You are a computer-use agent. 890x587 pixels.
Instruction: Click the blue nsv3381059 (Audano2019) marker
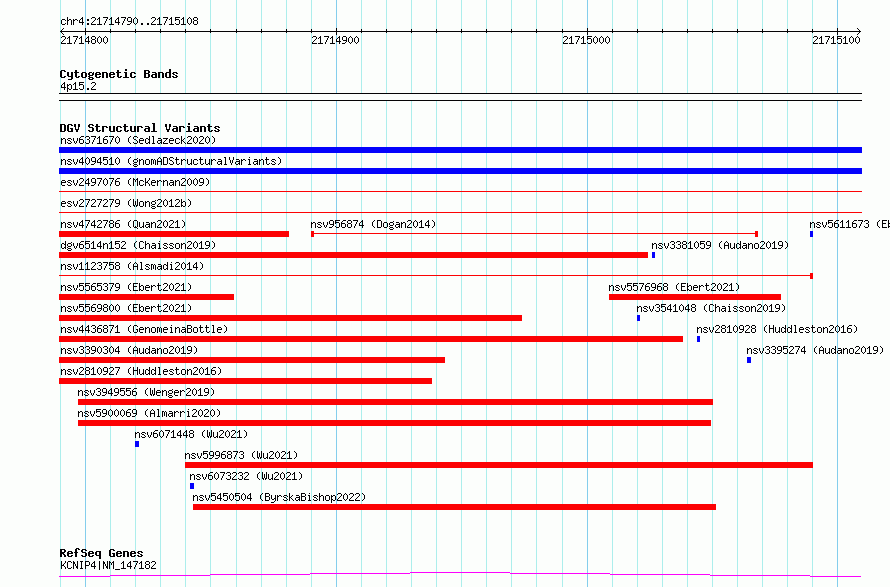pyautogui.click(x=653, y=255)
